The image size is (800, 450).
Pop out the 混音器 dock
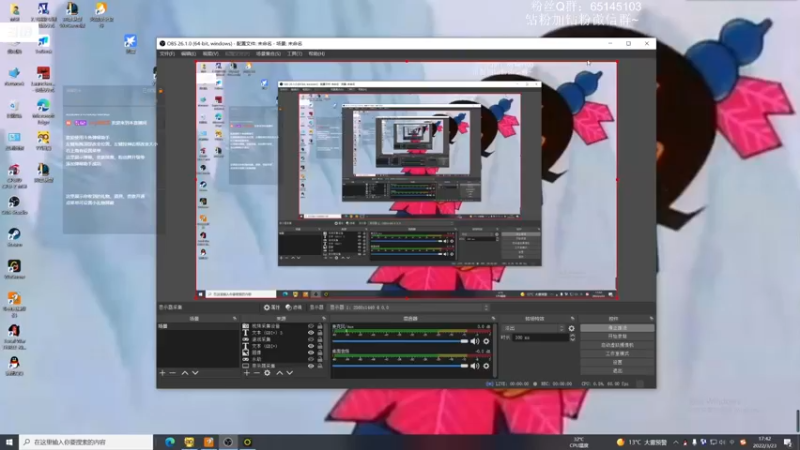pos(493,318)
